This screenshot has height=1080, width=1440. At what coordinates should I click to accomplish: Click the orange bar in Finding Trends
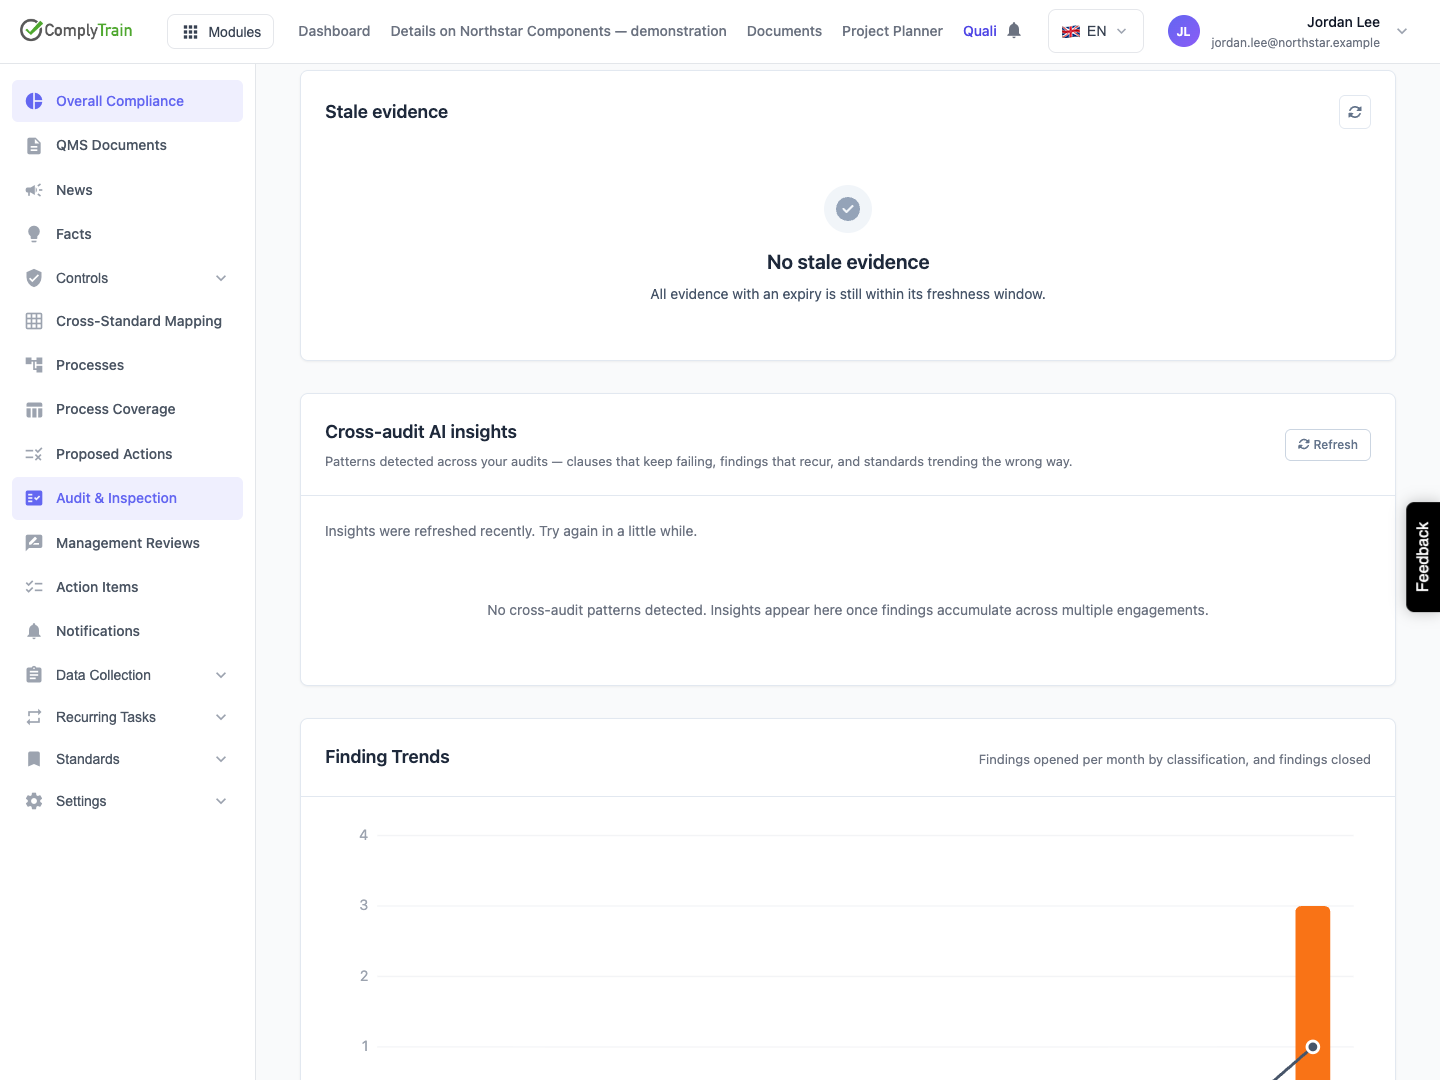tap(1312, 992)
